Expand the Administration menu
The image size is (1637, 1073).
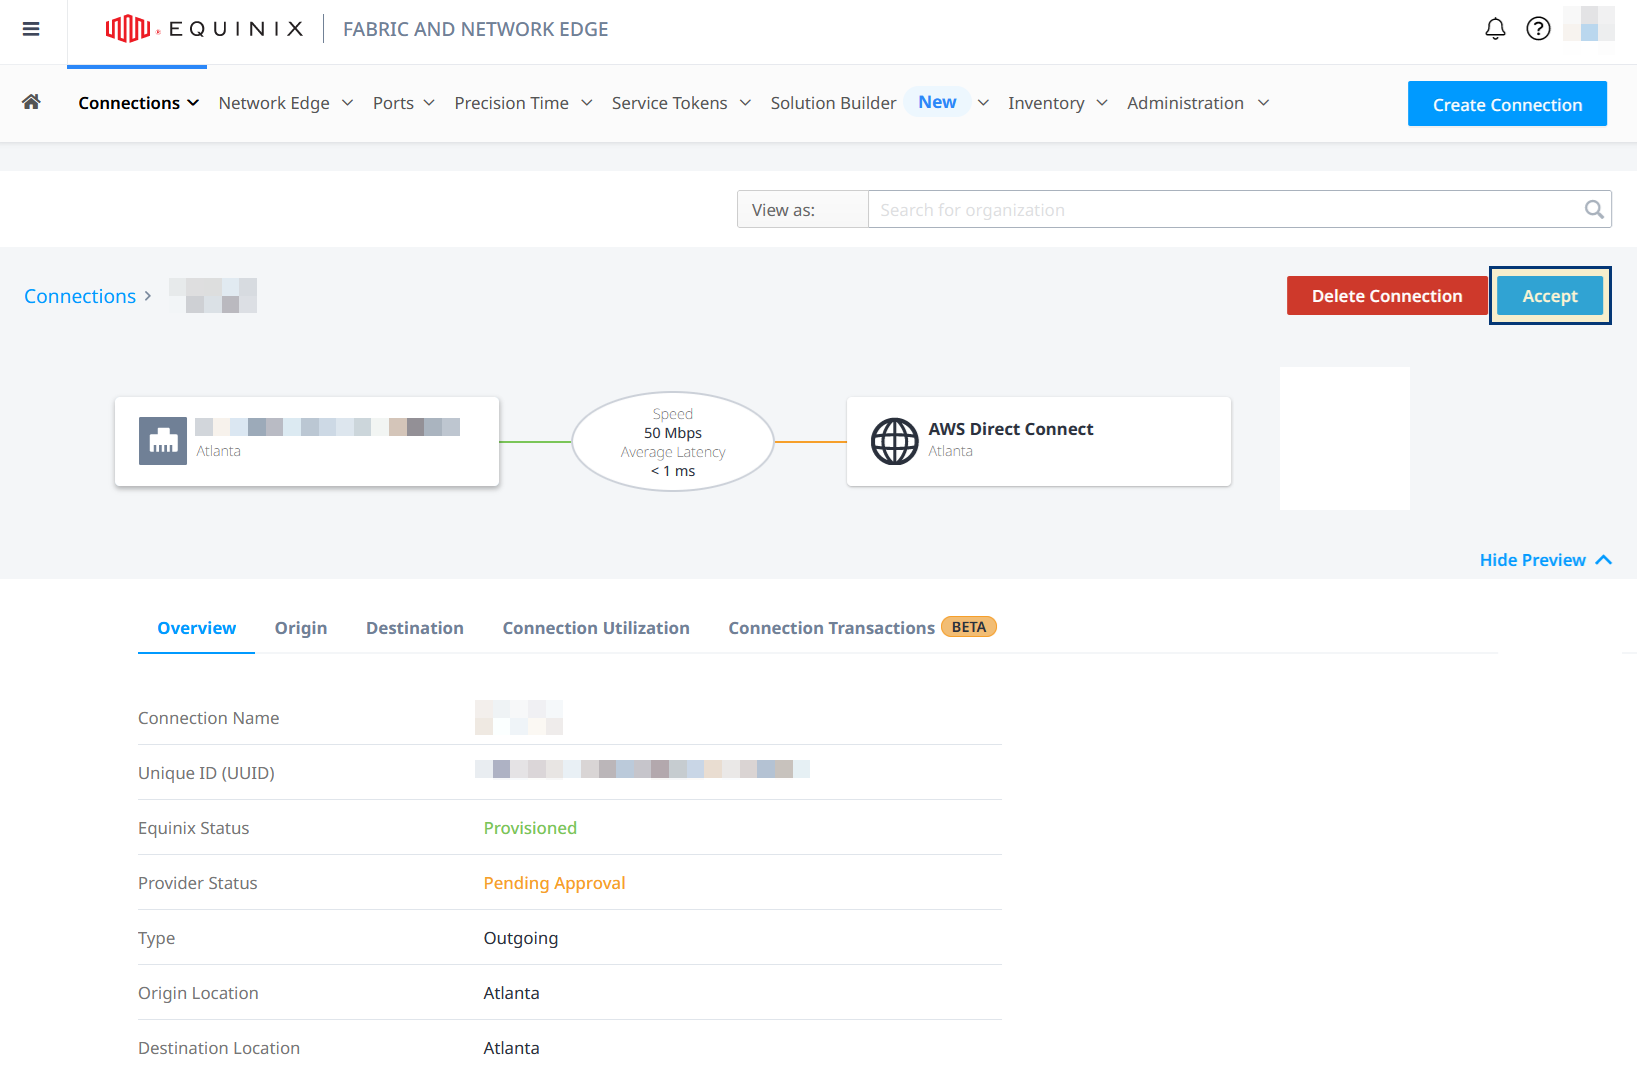(1198, 103)
